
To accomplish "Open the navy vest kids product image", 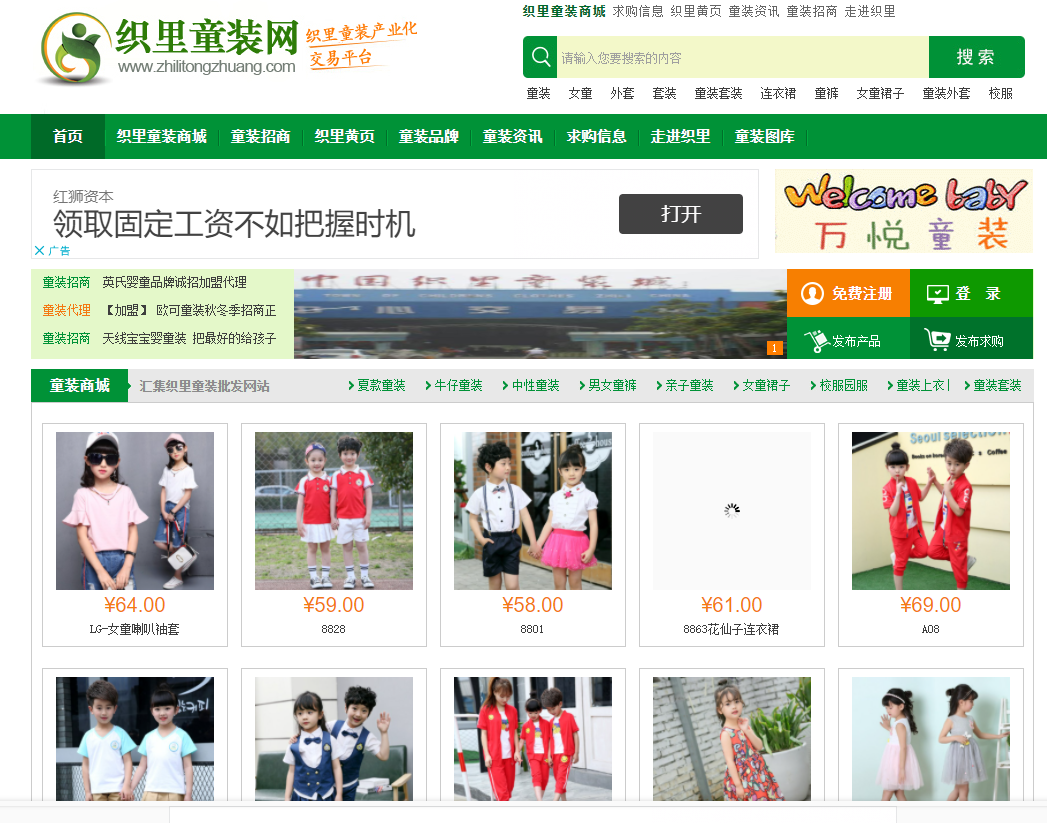I will [334, 739].
